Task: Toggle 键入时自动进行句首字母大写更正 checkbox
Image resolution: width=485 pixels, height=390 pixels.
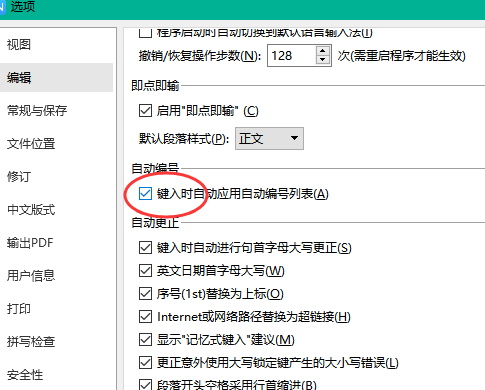Action: [145, 248]
